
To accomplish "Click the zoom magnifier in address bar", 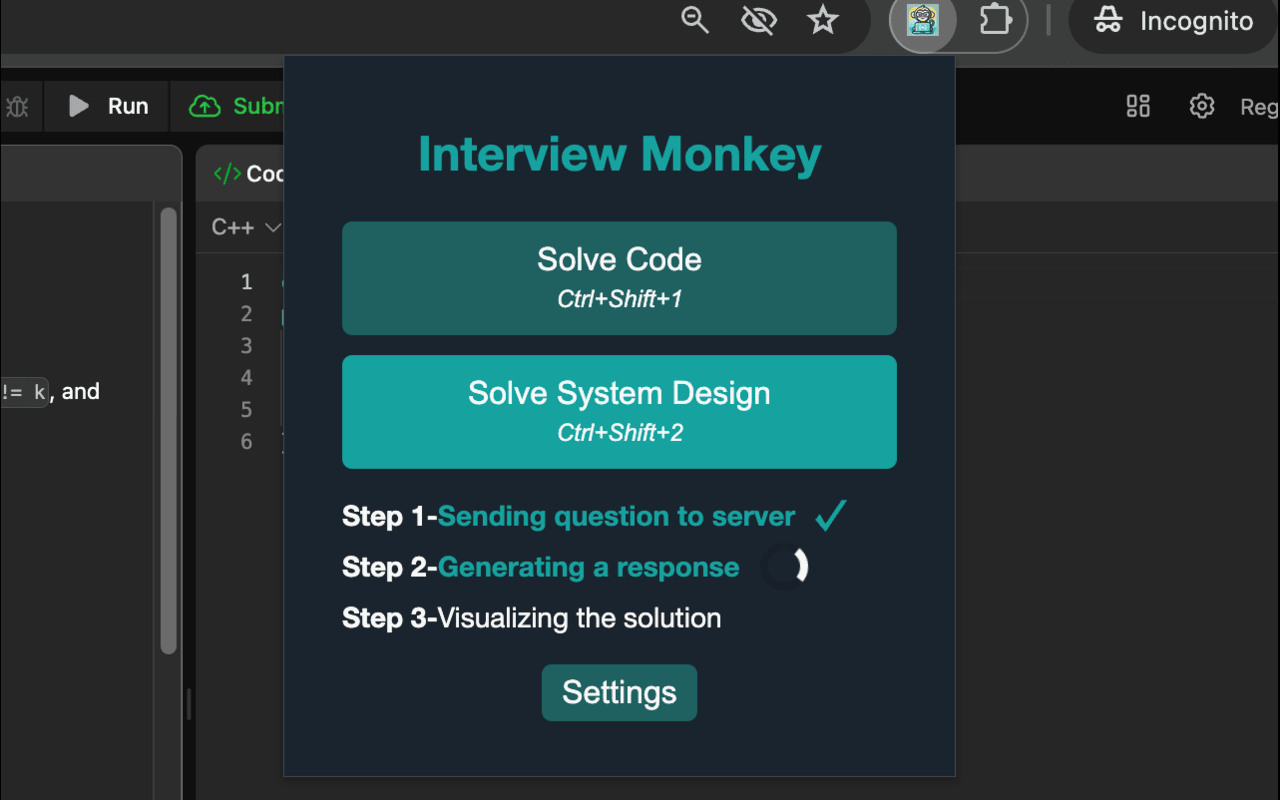I will [695, 21].
